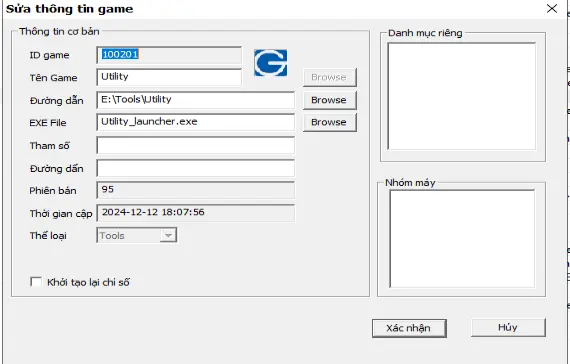
Task: Click the Tham số label
Action: (x=49, y=146)
